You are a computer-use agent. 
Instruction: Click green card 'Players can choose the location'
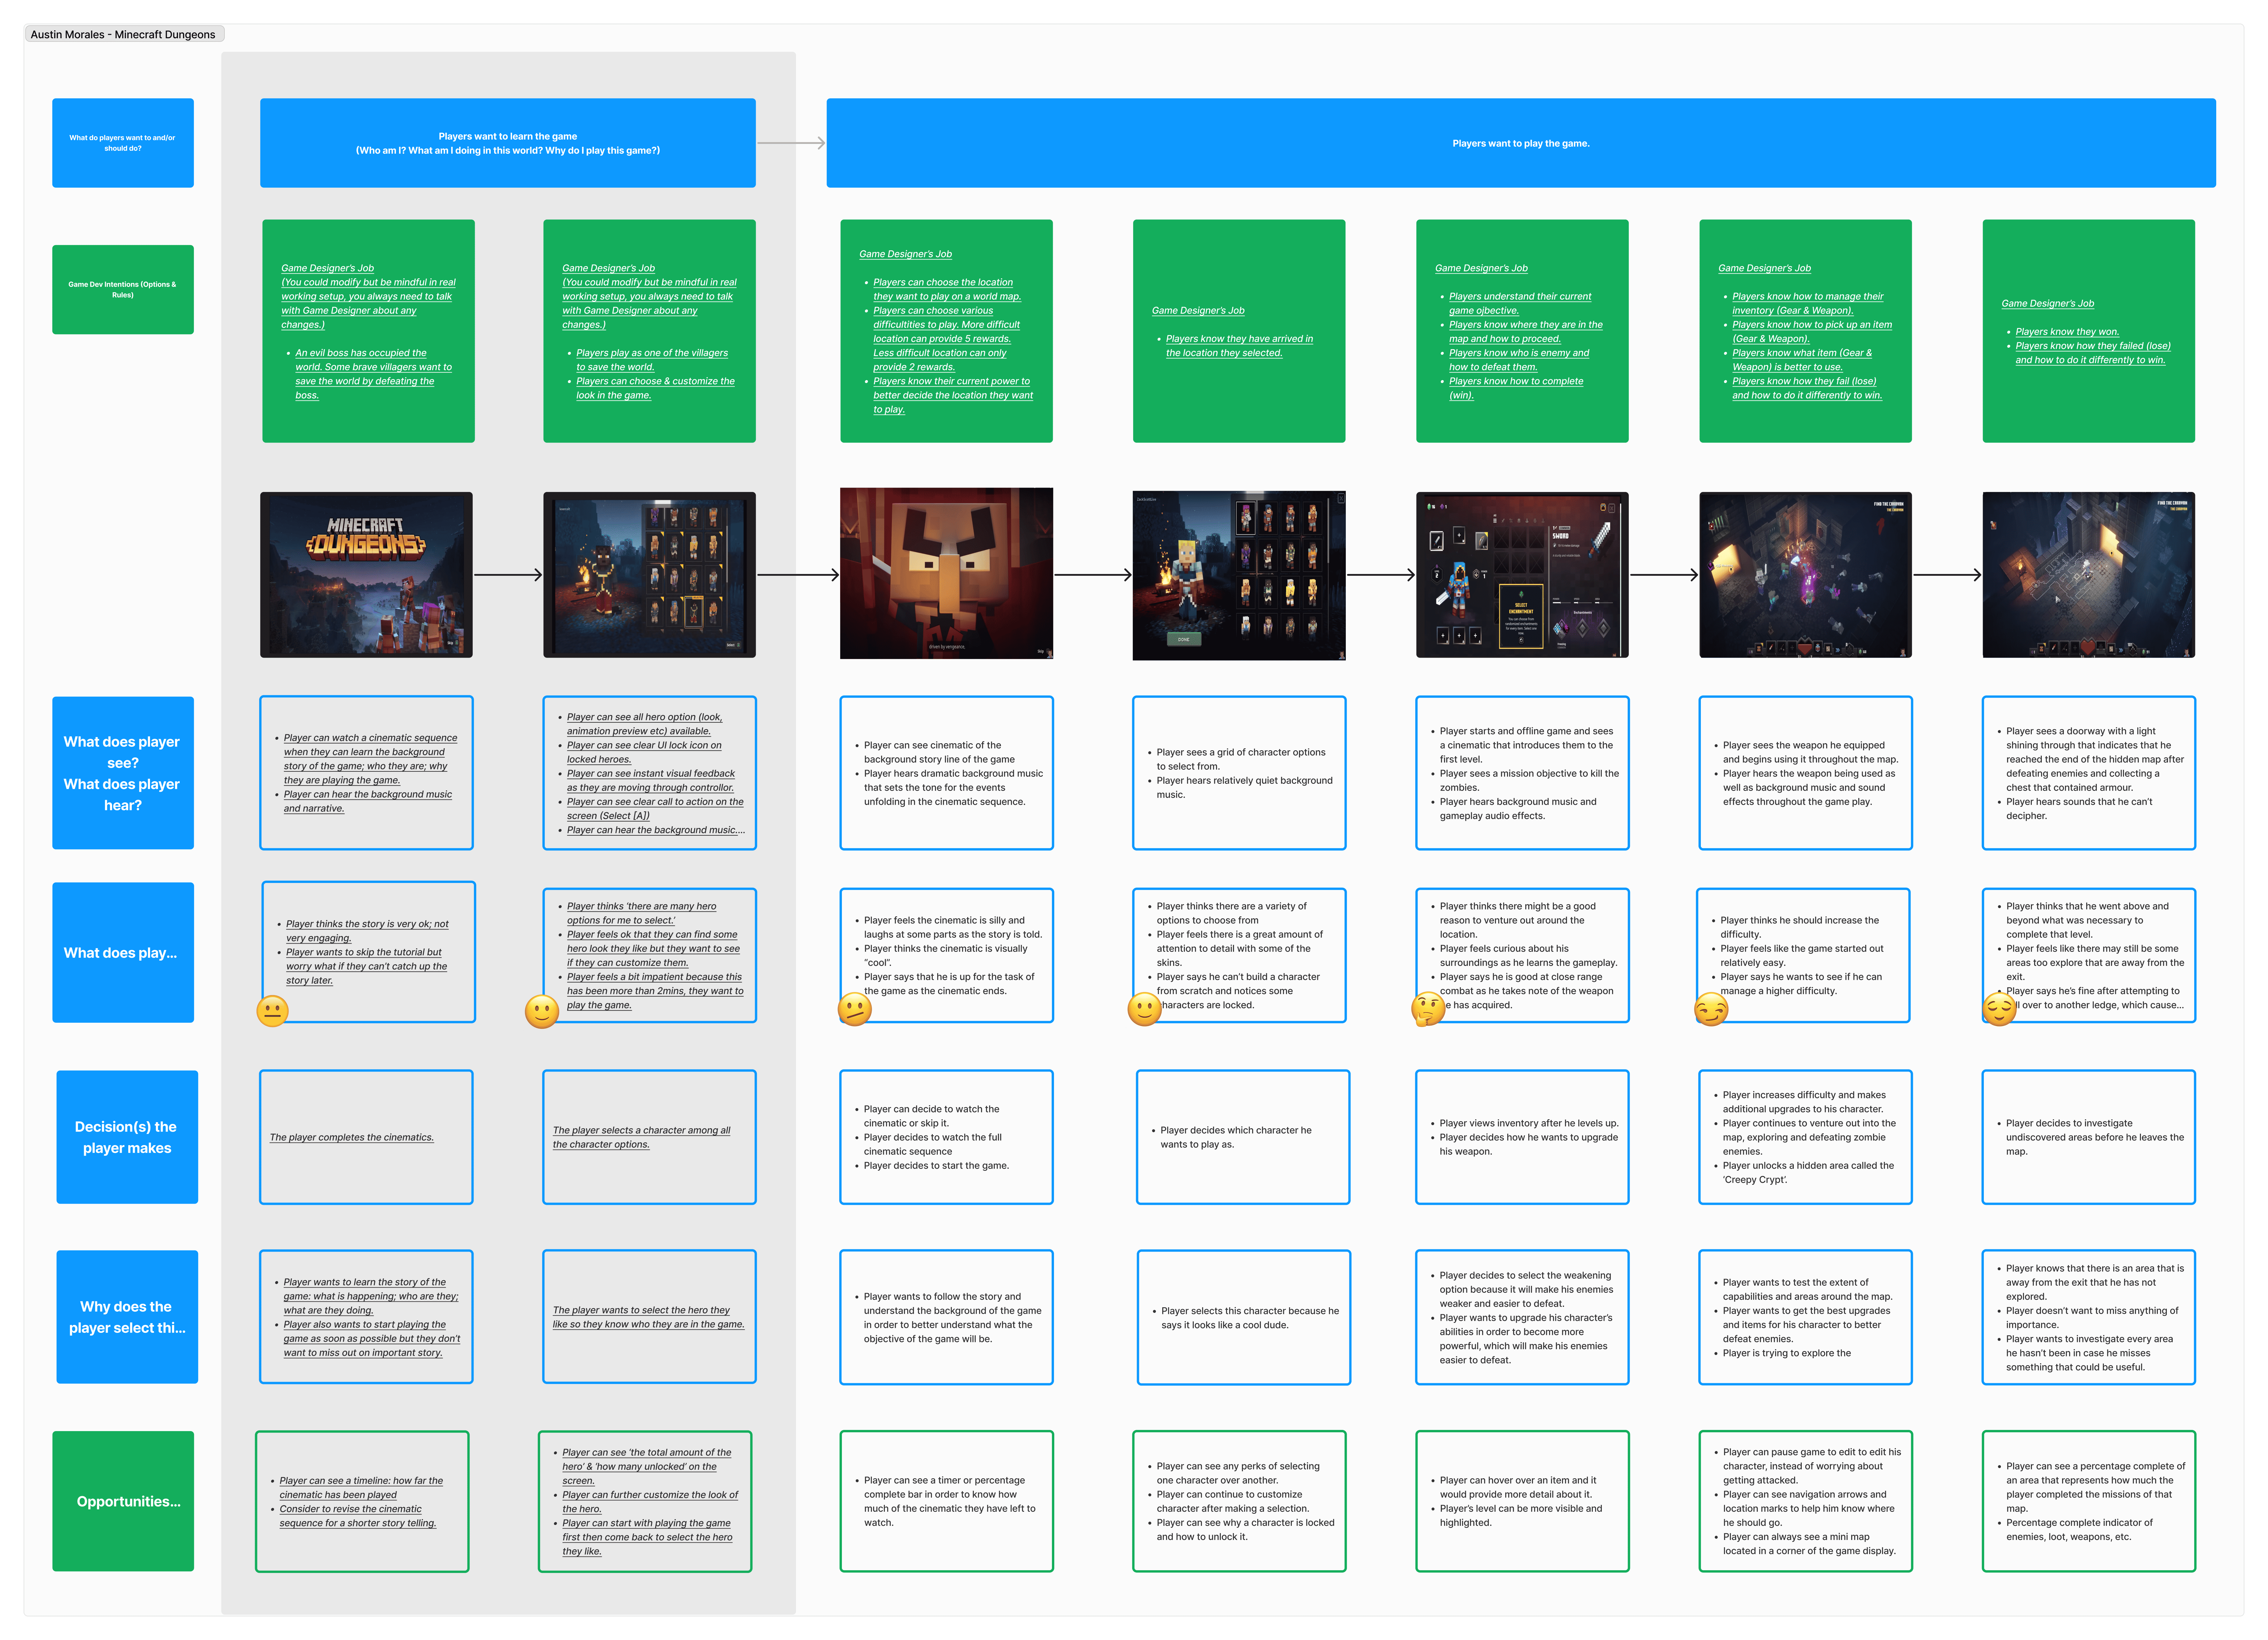coord(946,331)
